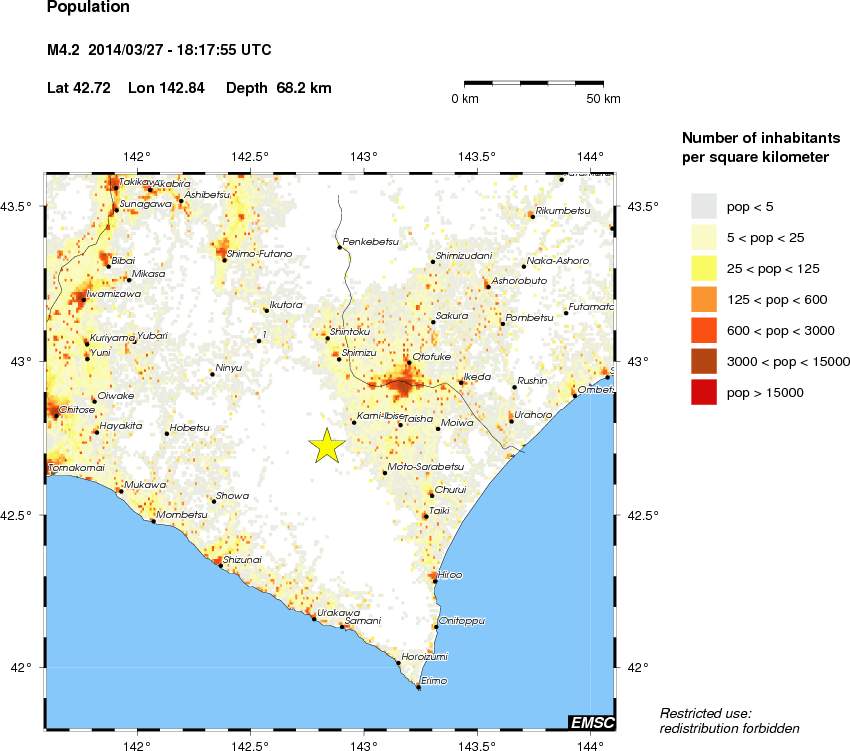This screenshot has height=751, width=850.
Task: Click the Hobetsu city dot marker
Action: point(167,433)
